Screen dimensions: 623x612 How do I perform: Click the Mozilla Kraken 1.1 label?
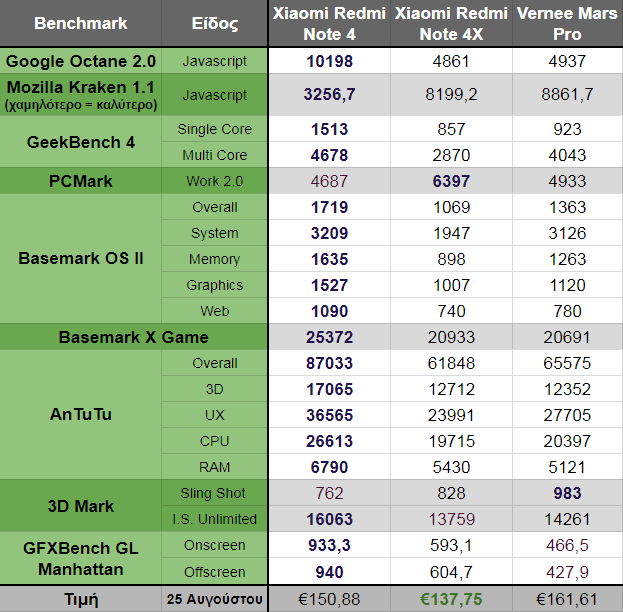coord(81,95)
